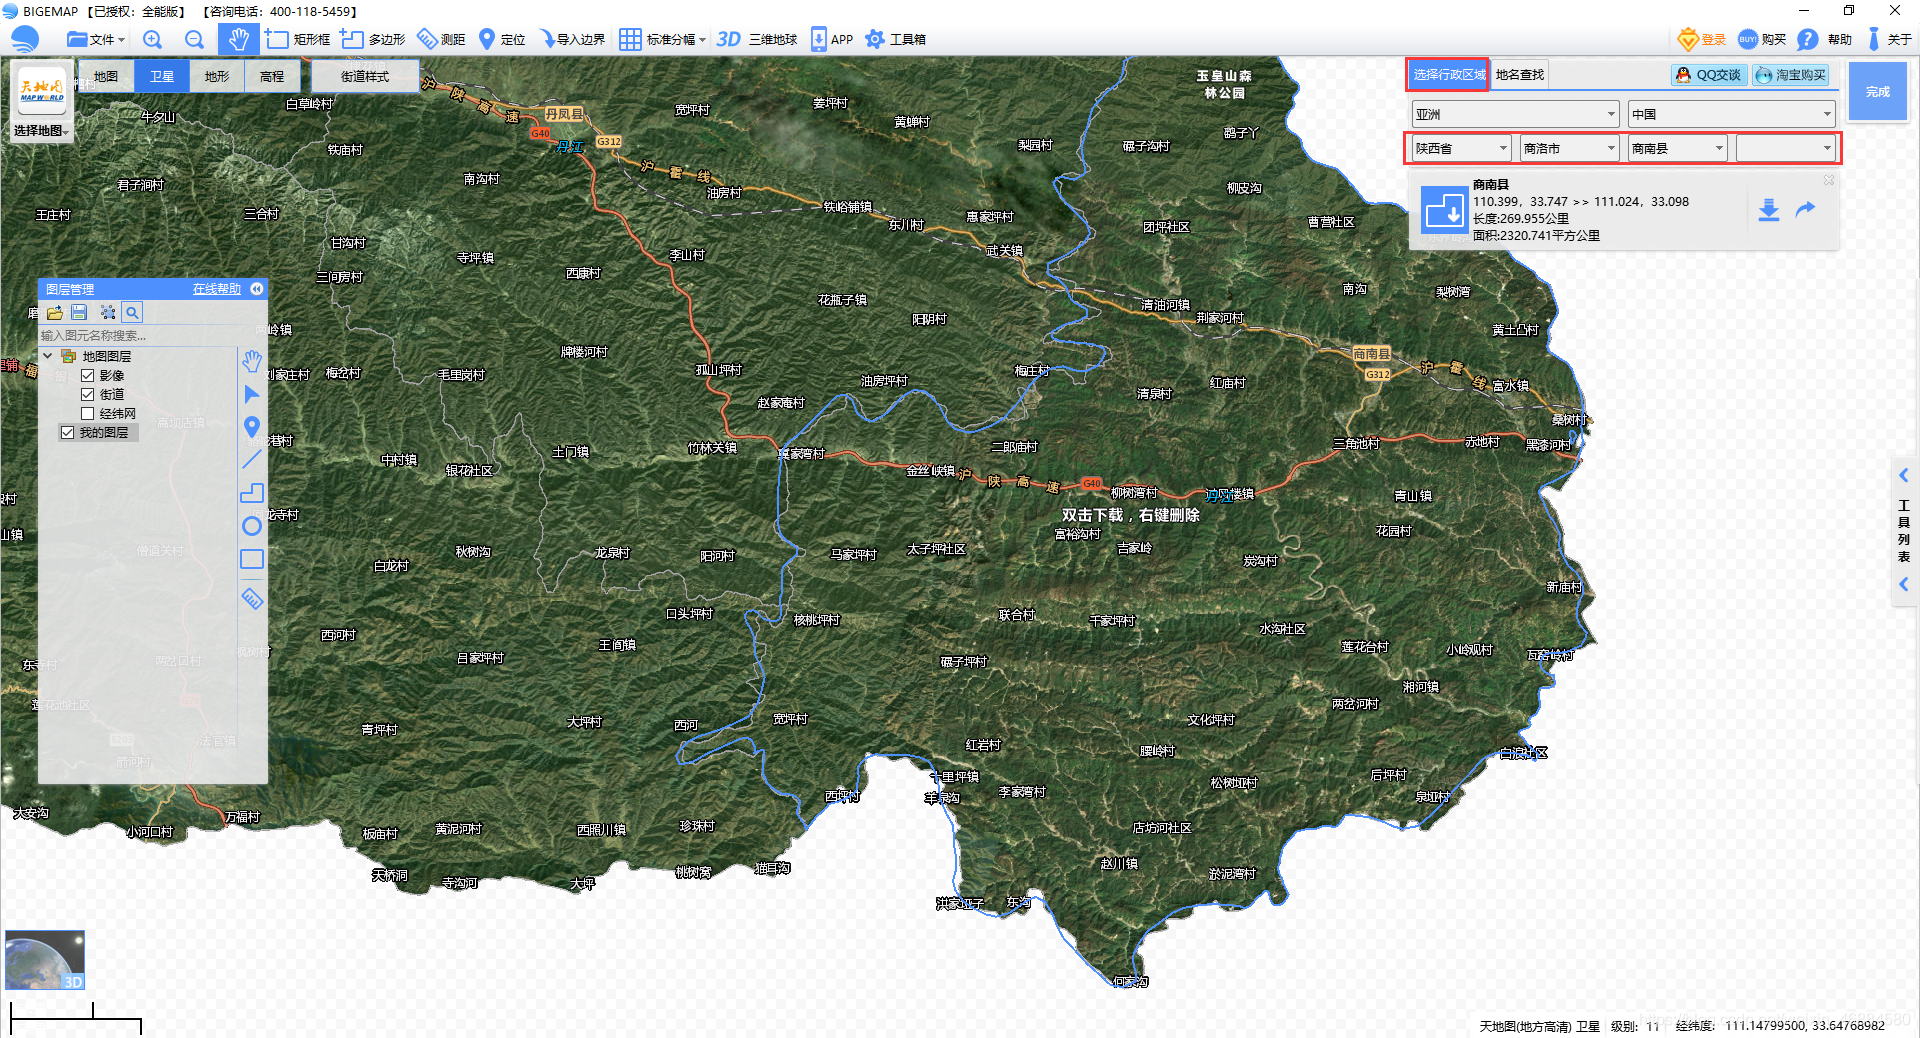Image resolution: width=1920 pixels, height=1038 pixels.
Task: Click the search icon in layer panel
Action: (x=132, y=312)
